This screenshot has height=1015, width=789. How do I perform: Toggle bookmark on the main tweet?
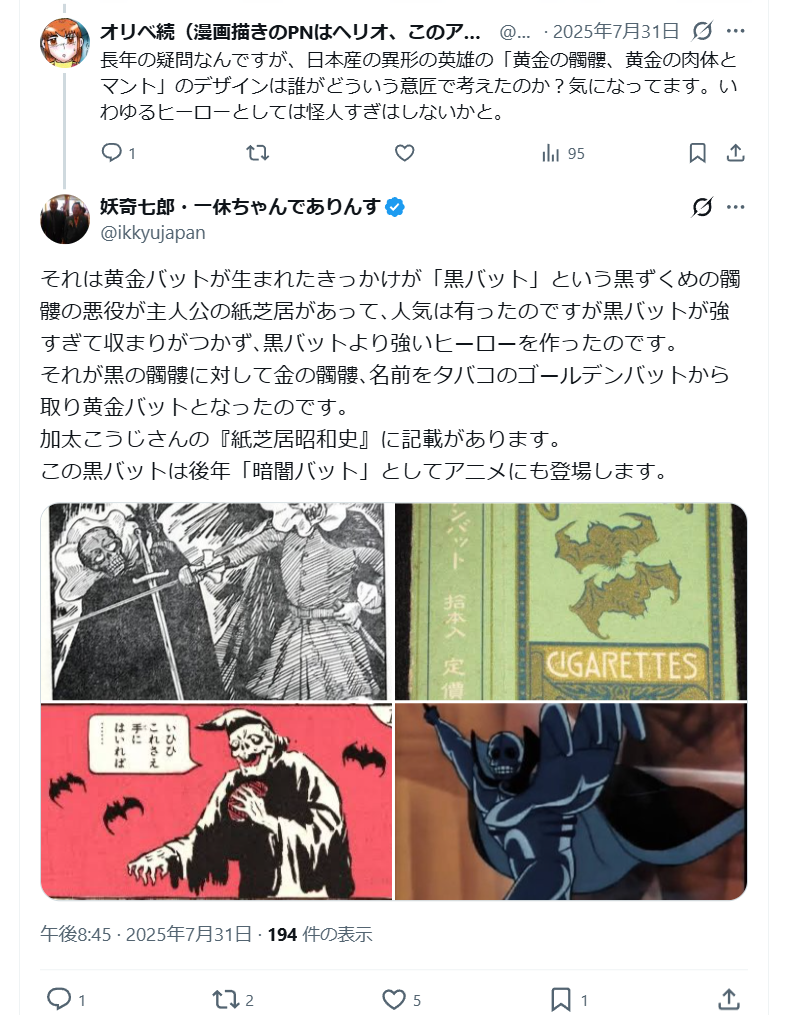click(561, 999)
